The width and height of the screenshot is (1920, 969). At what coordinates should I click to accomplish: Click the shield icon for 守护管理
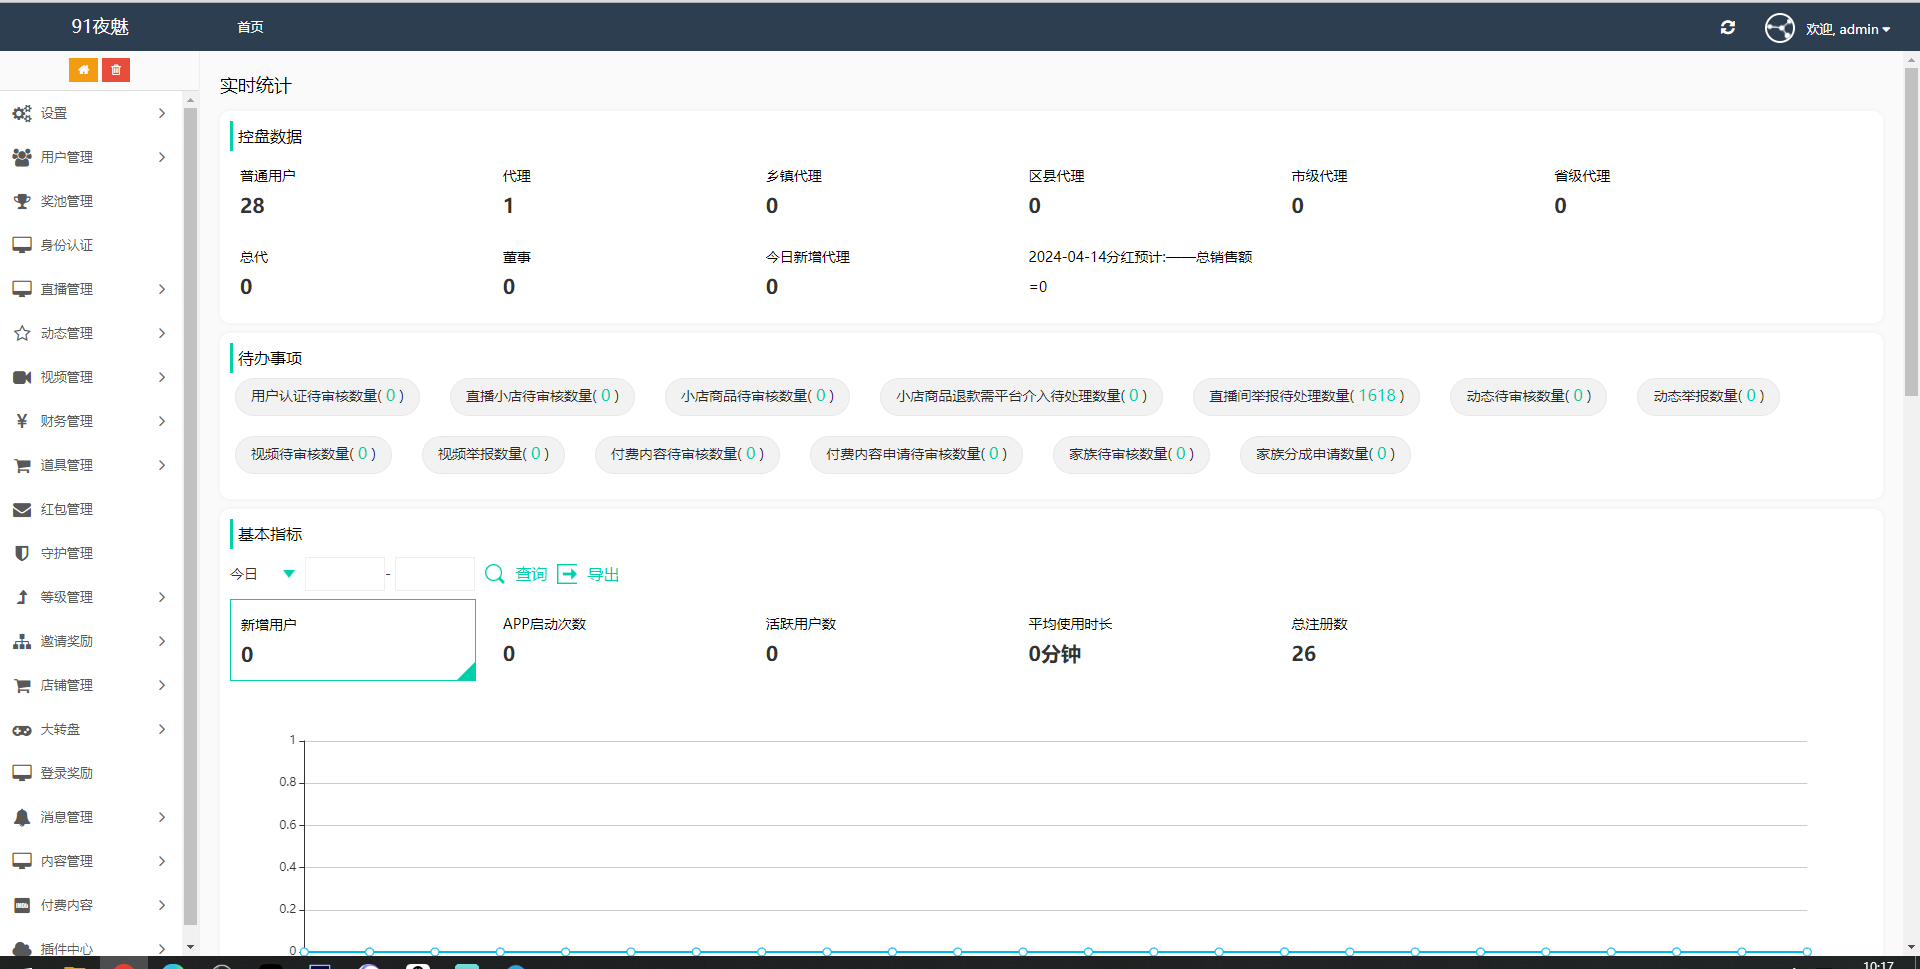click(22, 553)
